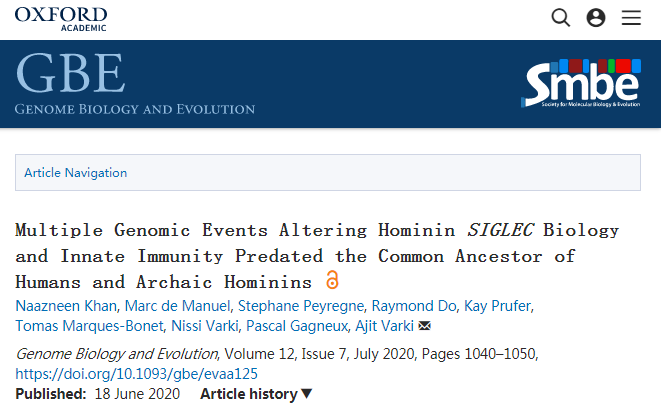Click the Oxford Academic logo
This screenshot has width=661, height=408.
(61, 18)
